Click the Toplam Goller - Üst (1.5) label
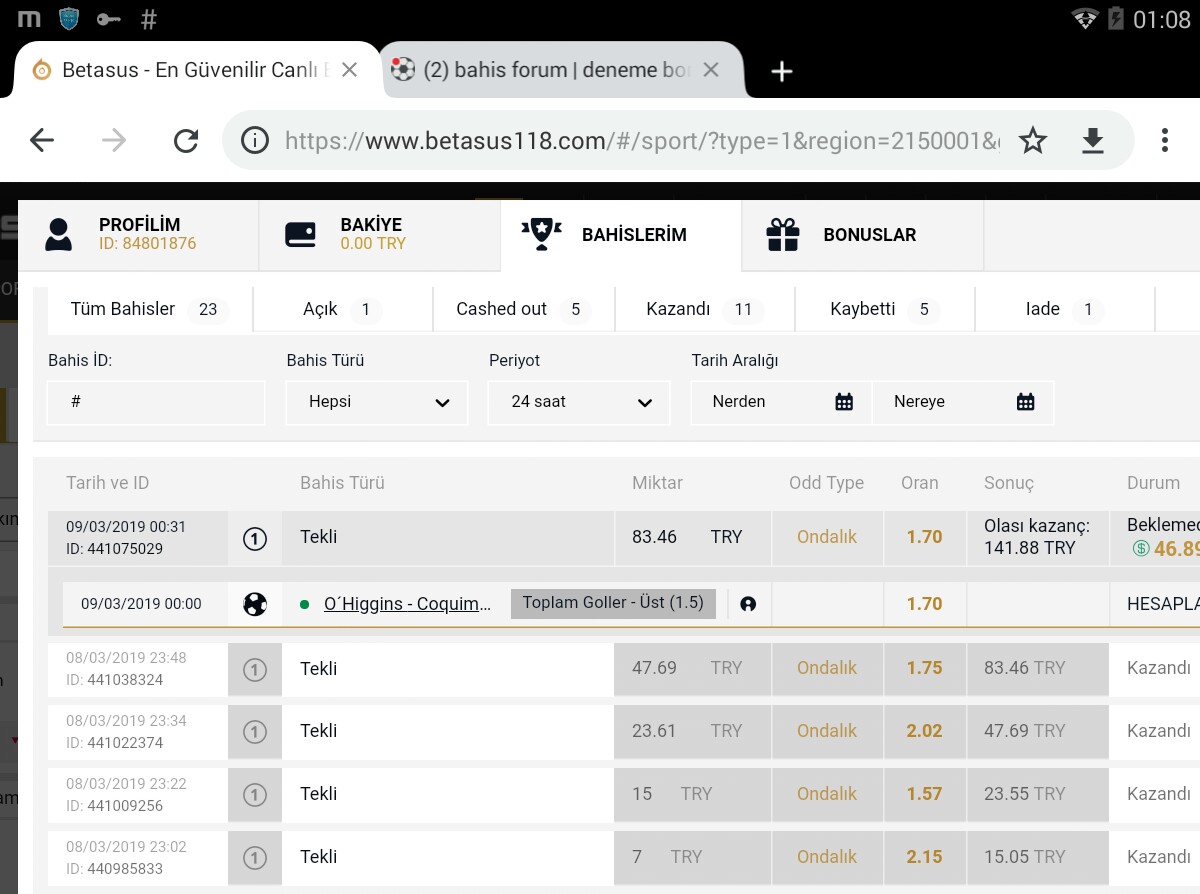1200x894 pixels. click(x=613, y=603)
